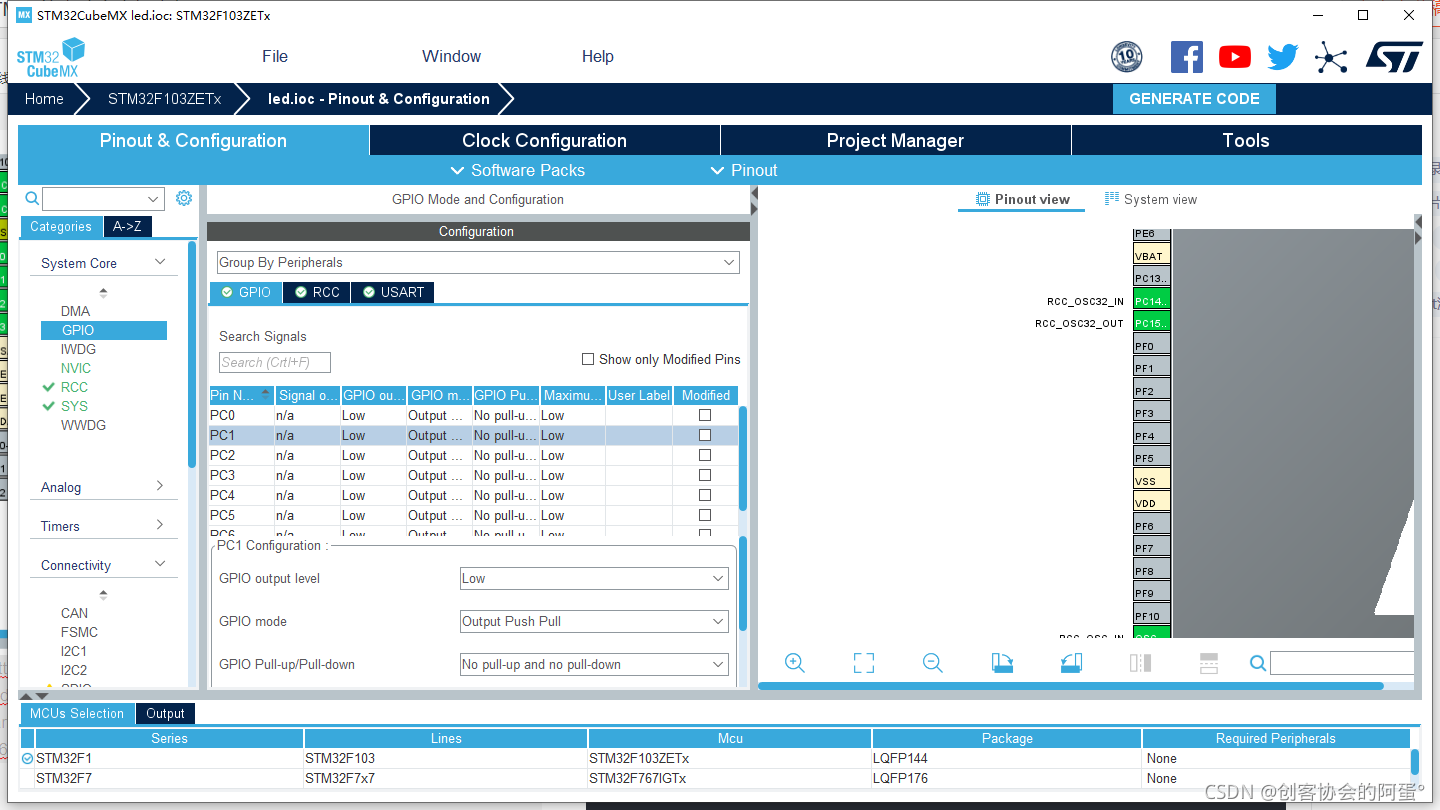Click the greyed-out vertical split view icon
This screenshot has width=1440, height=810.
pyautogui.click(x=1140, y=663)
